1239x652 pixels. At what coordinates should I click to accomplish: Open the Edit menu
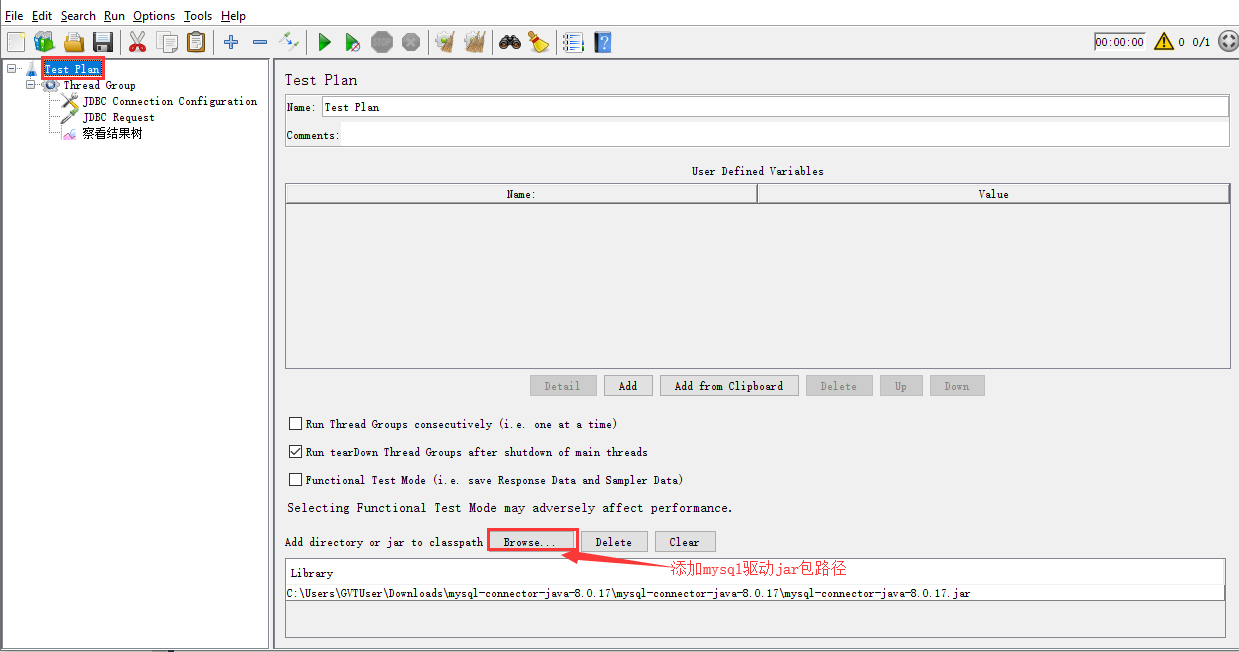(42, 16)
